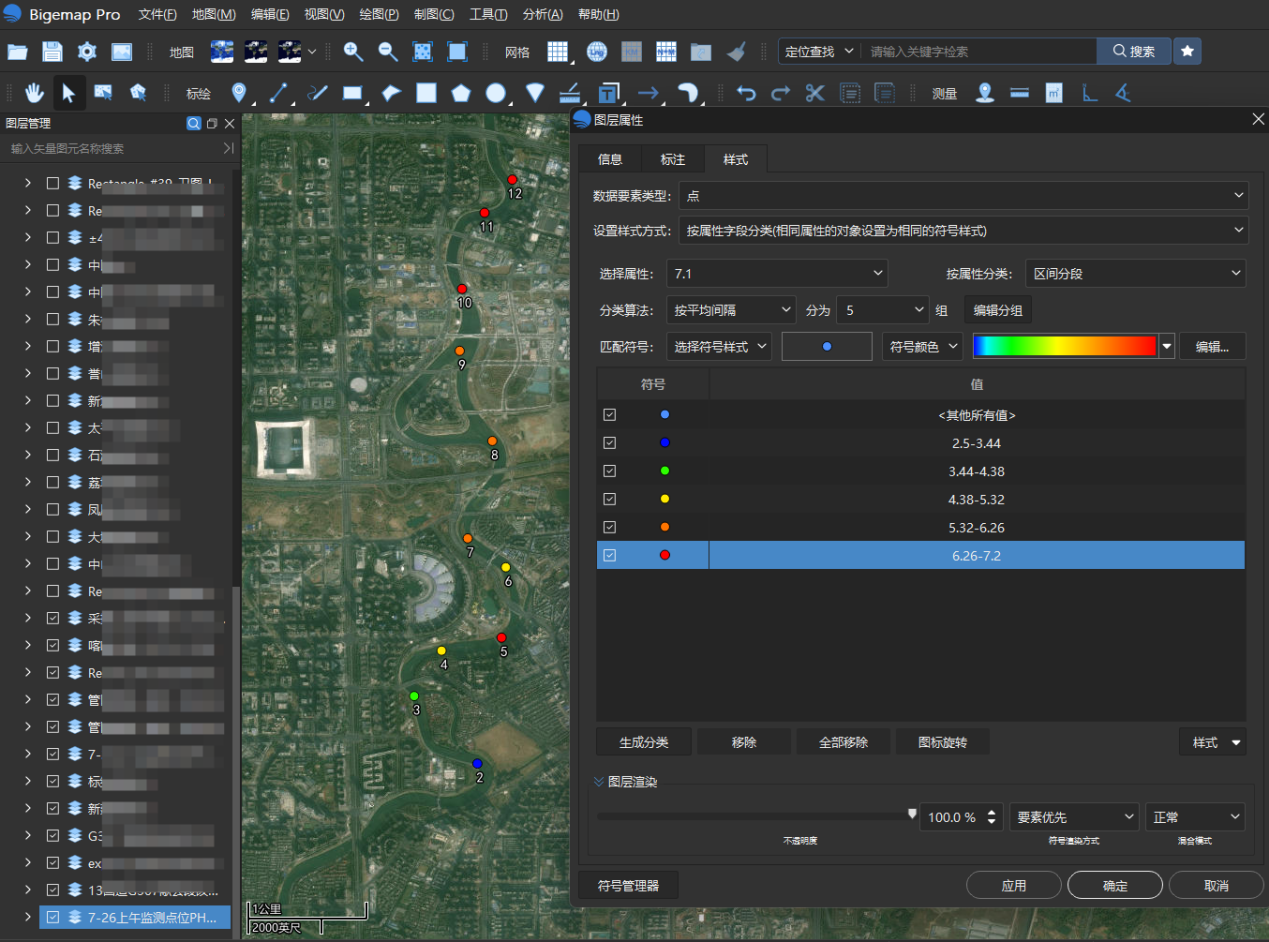Screen dimensions: 1269x942
Task: Redo the last action
Action: 780,93
